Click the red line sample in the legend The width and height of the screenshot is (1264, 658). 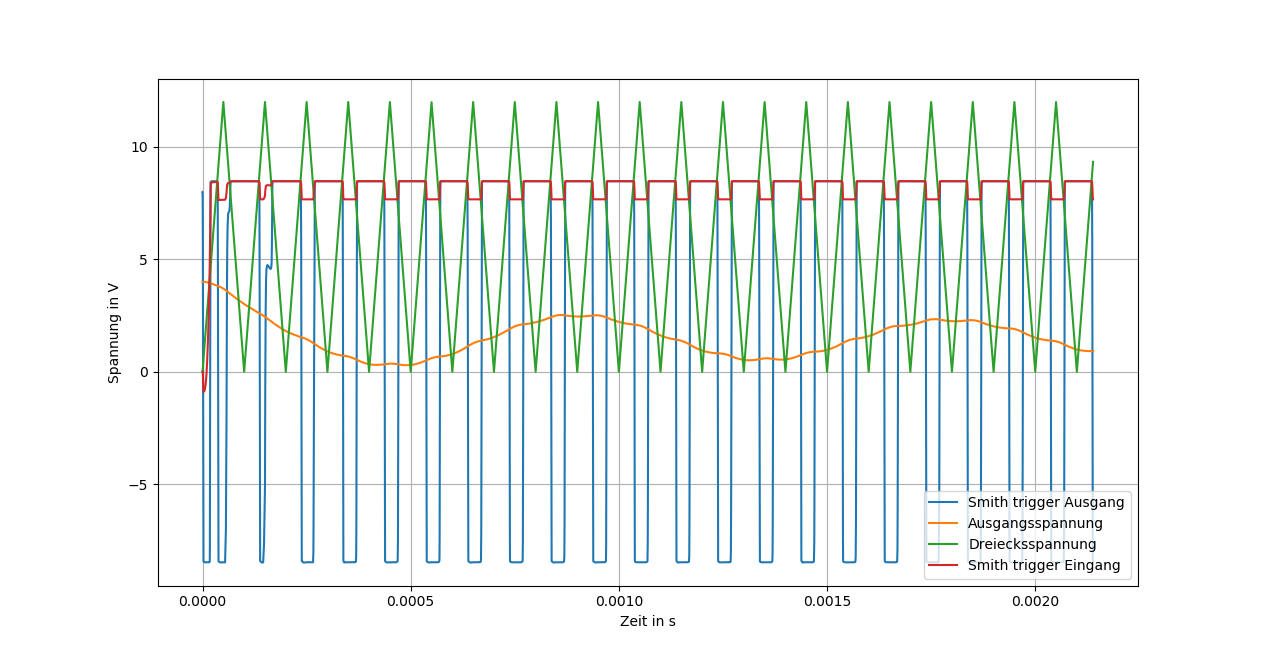(x=944, y=565)
